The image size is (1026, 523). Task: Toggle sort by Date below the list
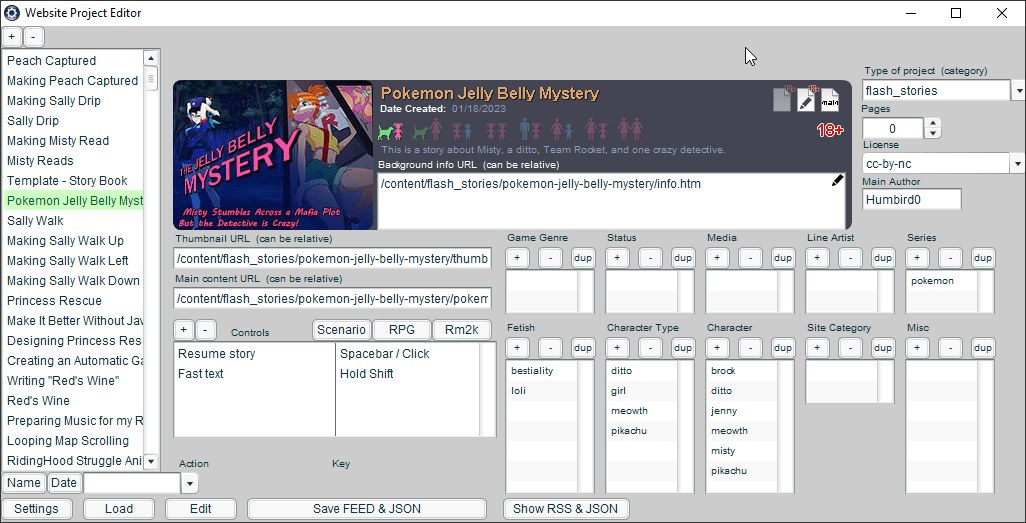[64, 483]
